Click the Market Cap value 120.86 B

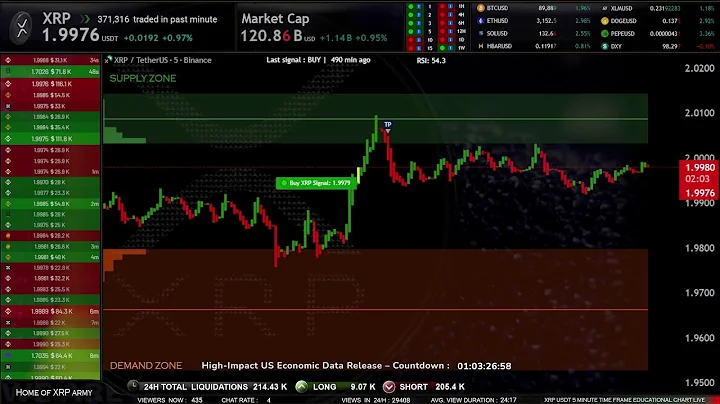click(271, 36)
